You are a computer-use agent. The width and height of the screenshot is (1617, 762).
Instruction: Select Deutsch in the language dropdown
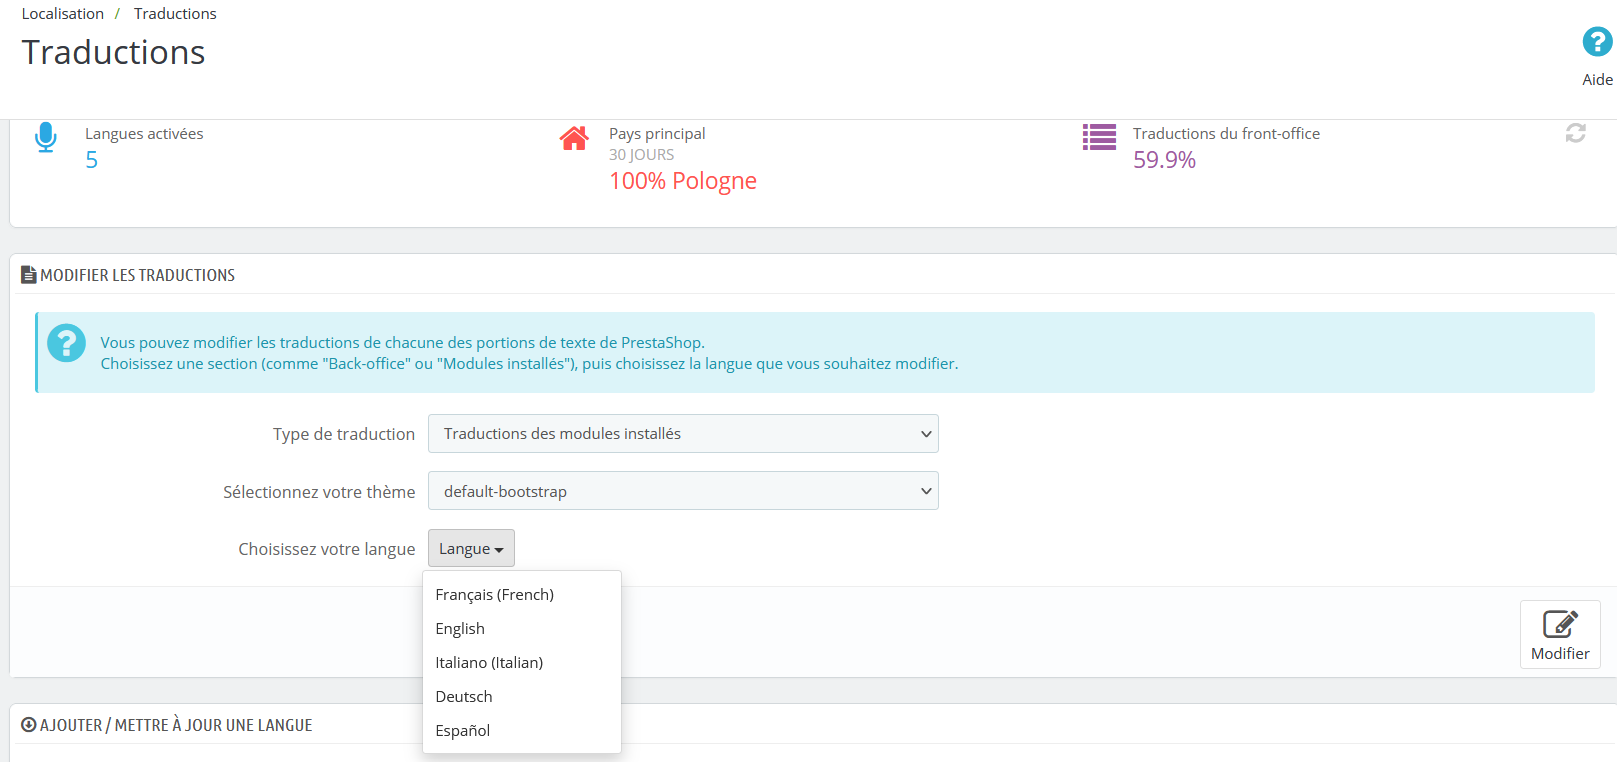(x=464, y=697)
